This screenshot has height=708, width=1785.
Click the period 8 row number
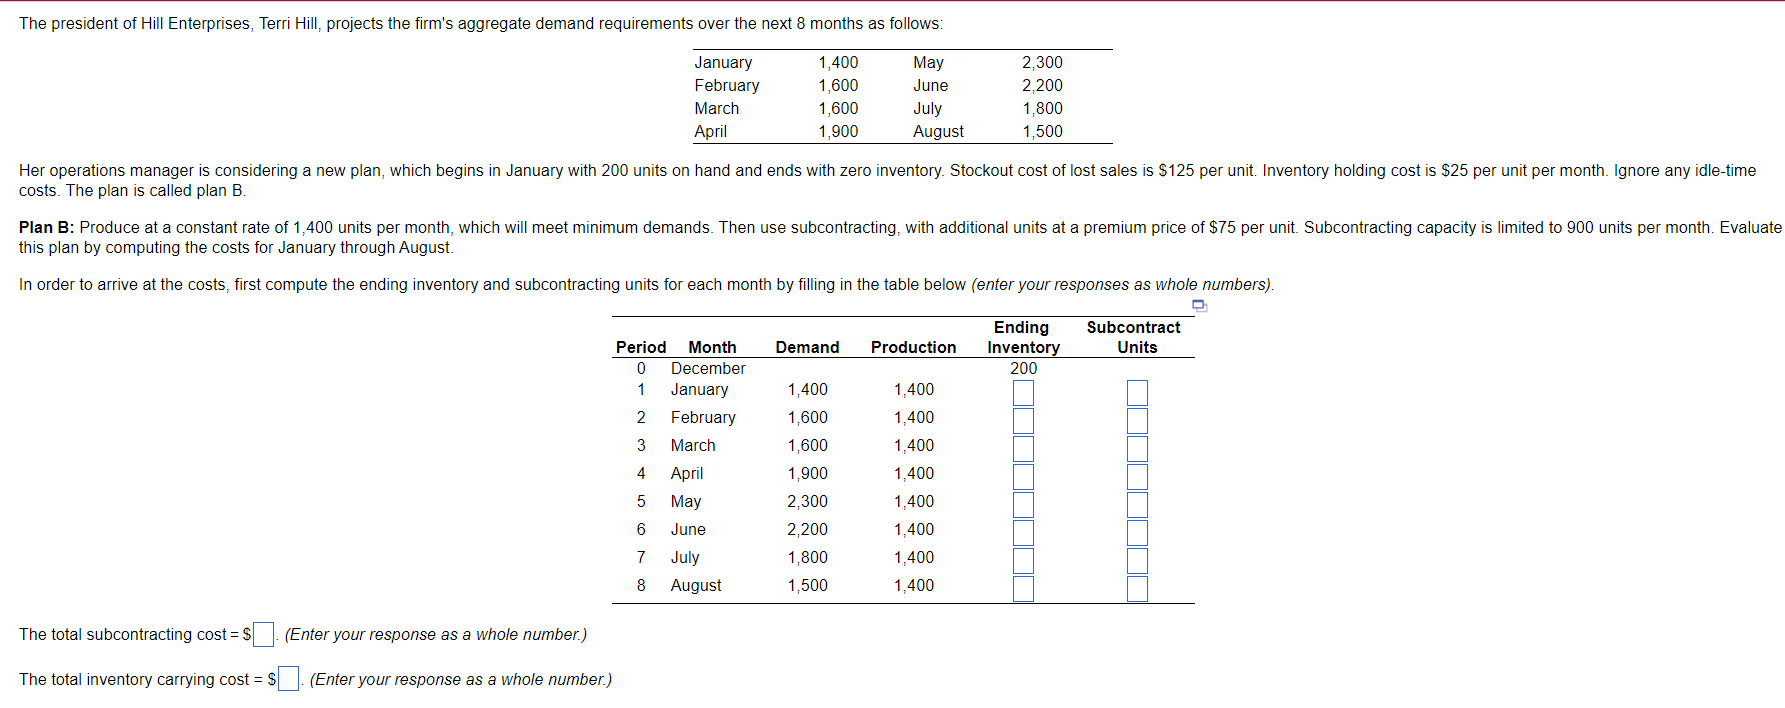click(x=641, y=585)
